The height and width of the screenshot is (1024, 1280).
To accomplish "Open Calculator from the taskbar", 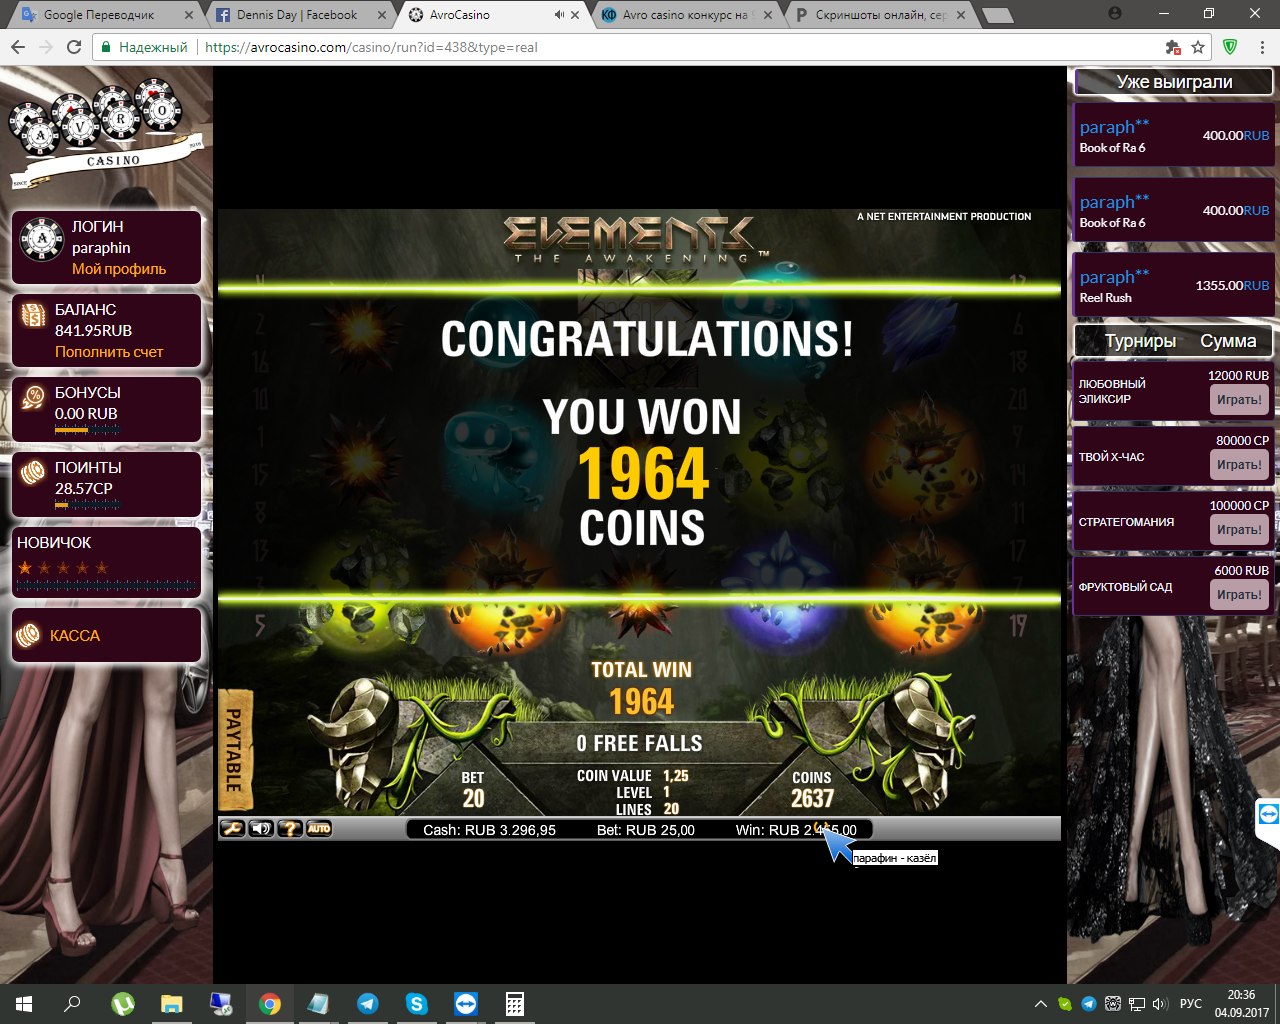I will click(x=515, y=1004).
